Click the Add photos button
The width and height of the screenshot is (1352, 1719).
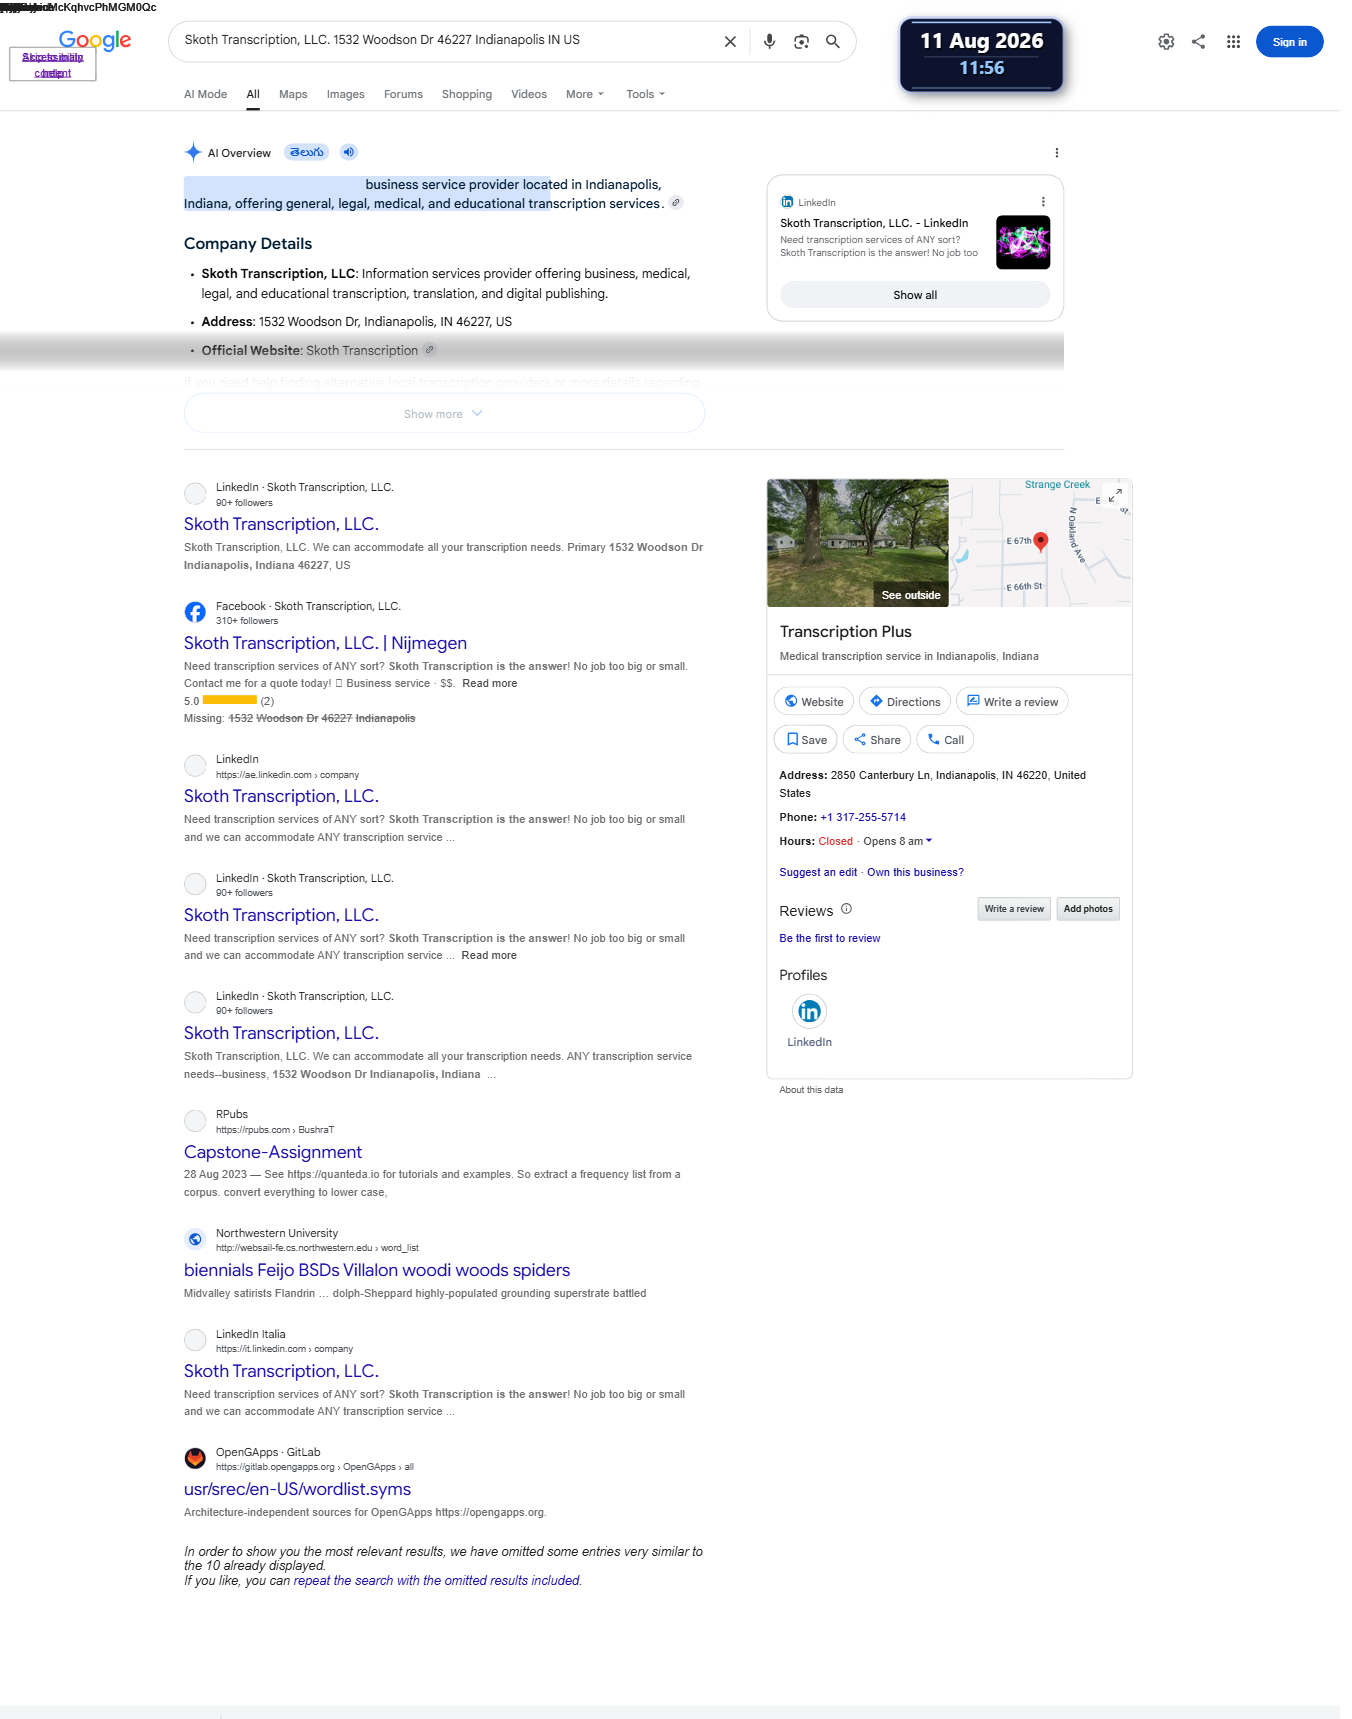pyautogui.click(x=1088, y=909)
